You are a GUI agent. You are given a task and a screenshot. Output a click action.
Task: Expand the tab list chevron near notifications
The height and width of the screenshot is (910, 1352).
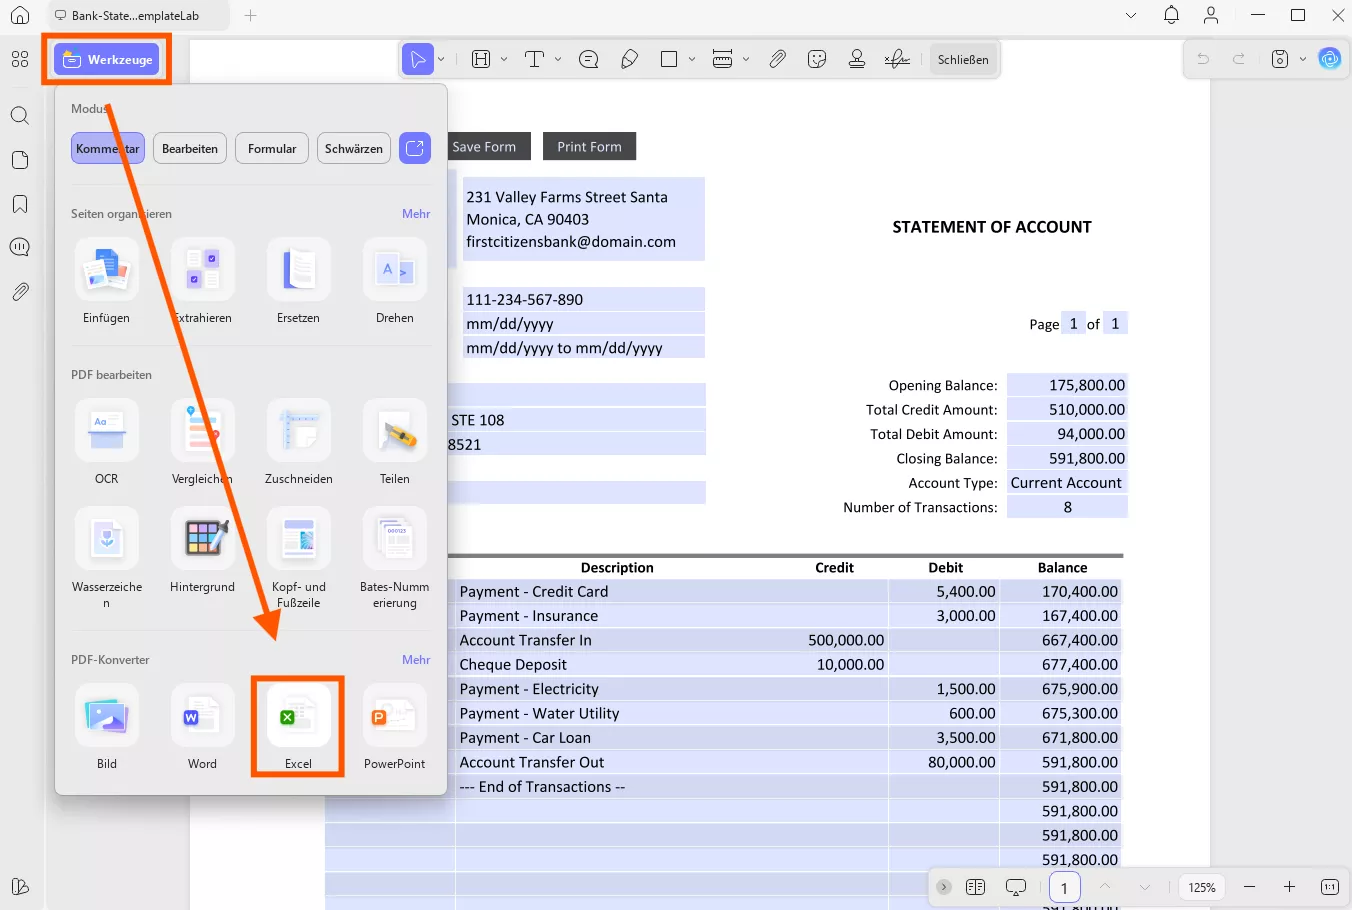pyautogui.click(x=1131, y=15)
